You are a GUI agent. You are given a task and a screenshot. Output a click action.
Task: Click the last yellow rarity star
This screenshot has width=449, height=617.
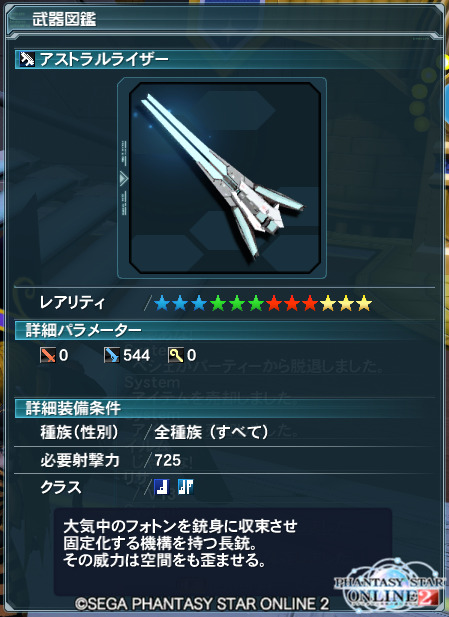(x=364, y=303)
